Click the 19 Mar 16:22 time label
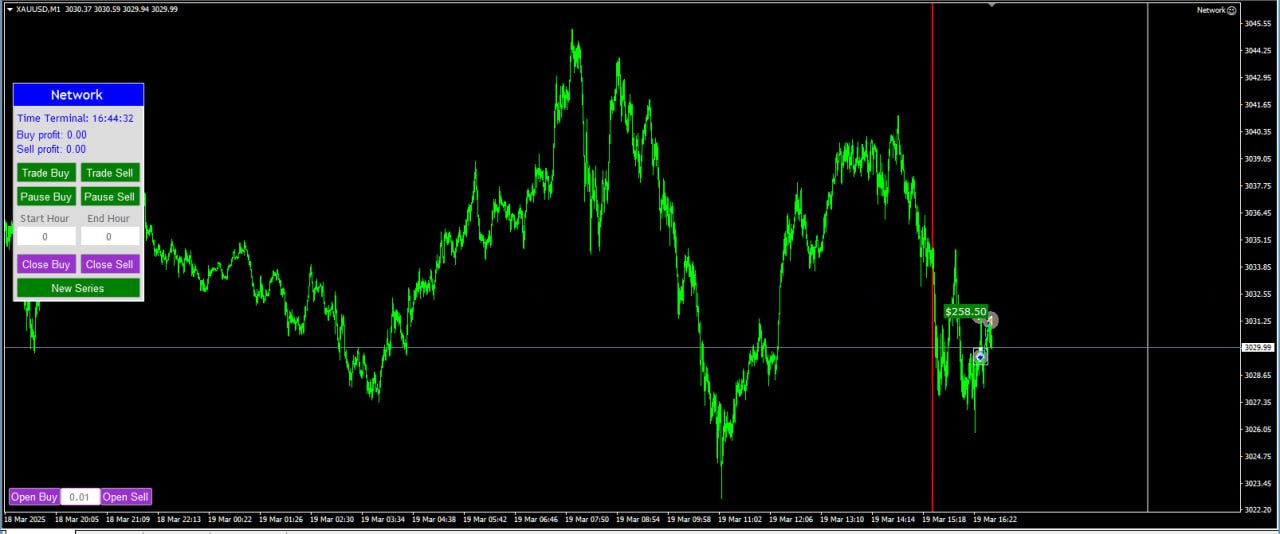1280x534 pixels. pyautogui.click(x=995, y=520)
